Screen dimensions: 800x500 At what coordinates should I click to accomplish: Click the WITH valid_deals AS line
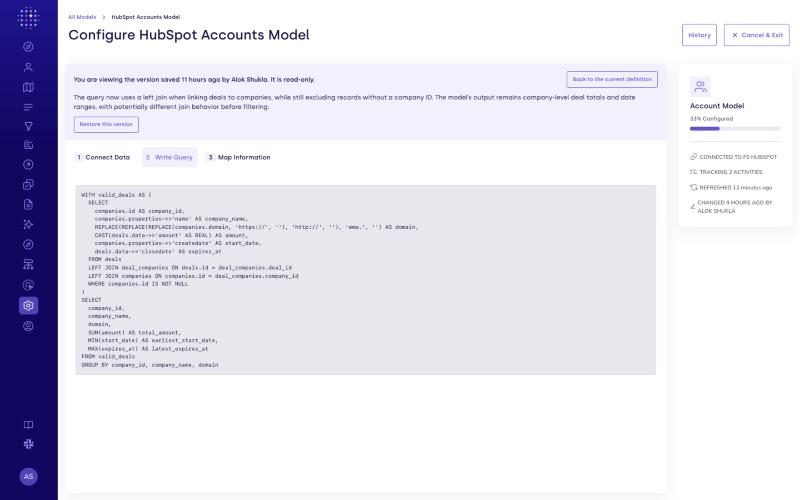click(x=116, y=195)
